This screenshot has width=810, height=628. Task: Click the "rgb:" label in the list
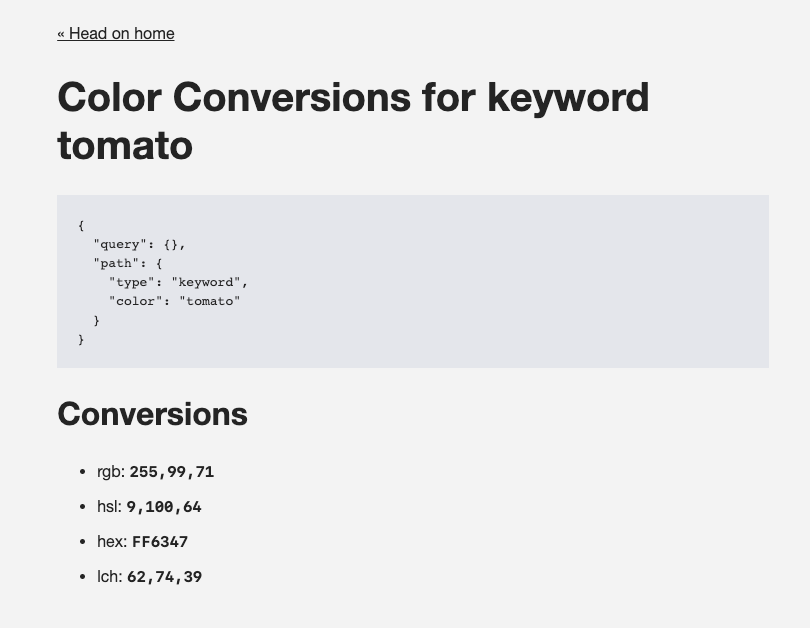[x=111, y=472]
